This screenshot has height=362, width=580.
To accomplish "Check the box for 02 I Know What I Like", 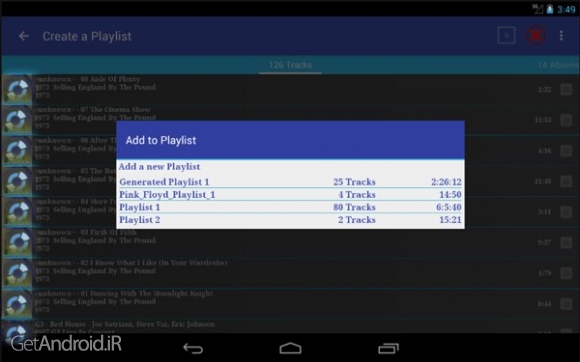I will tap(566, 273).
